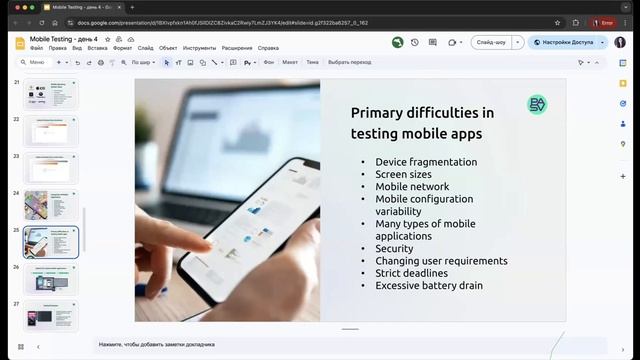Screen dimensions: 640x360
Task: Expand the sharing settings dropdown arrow
Action: click(x=602, y=42)
